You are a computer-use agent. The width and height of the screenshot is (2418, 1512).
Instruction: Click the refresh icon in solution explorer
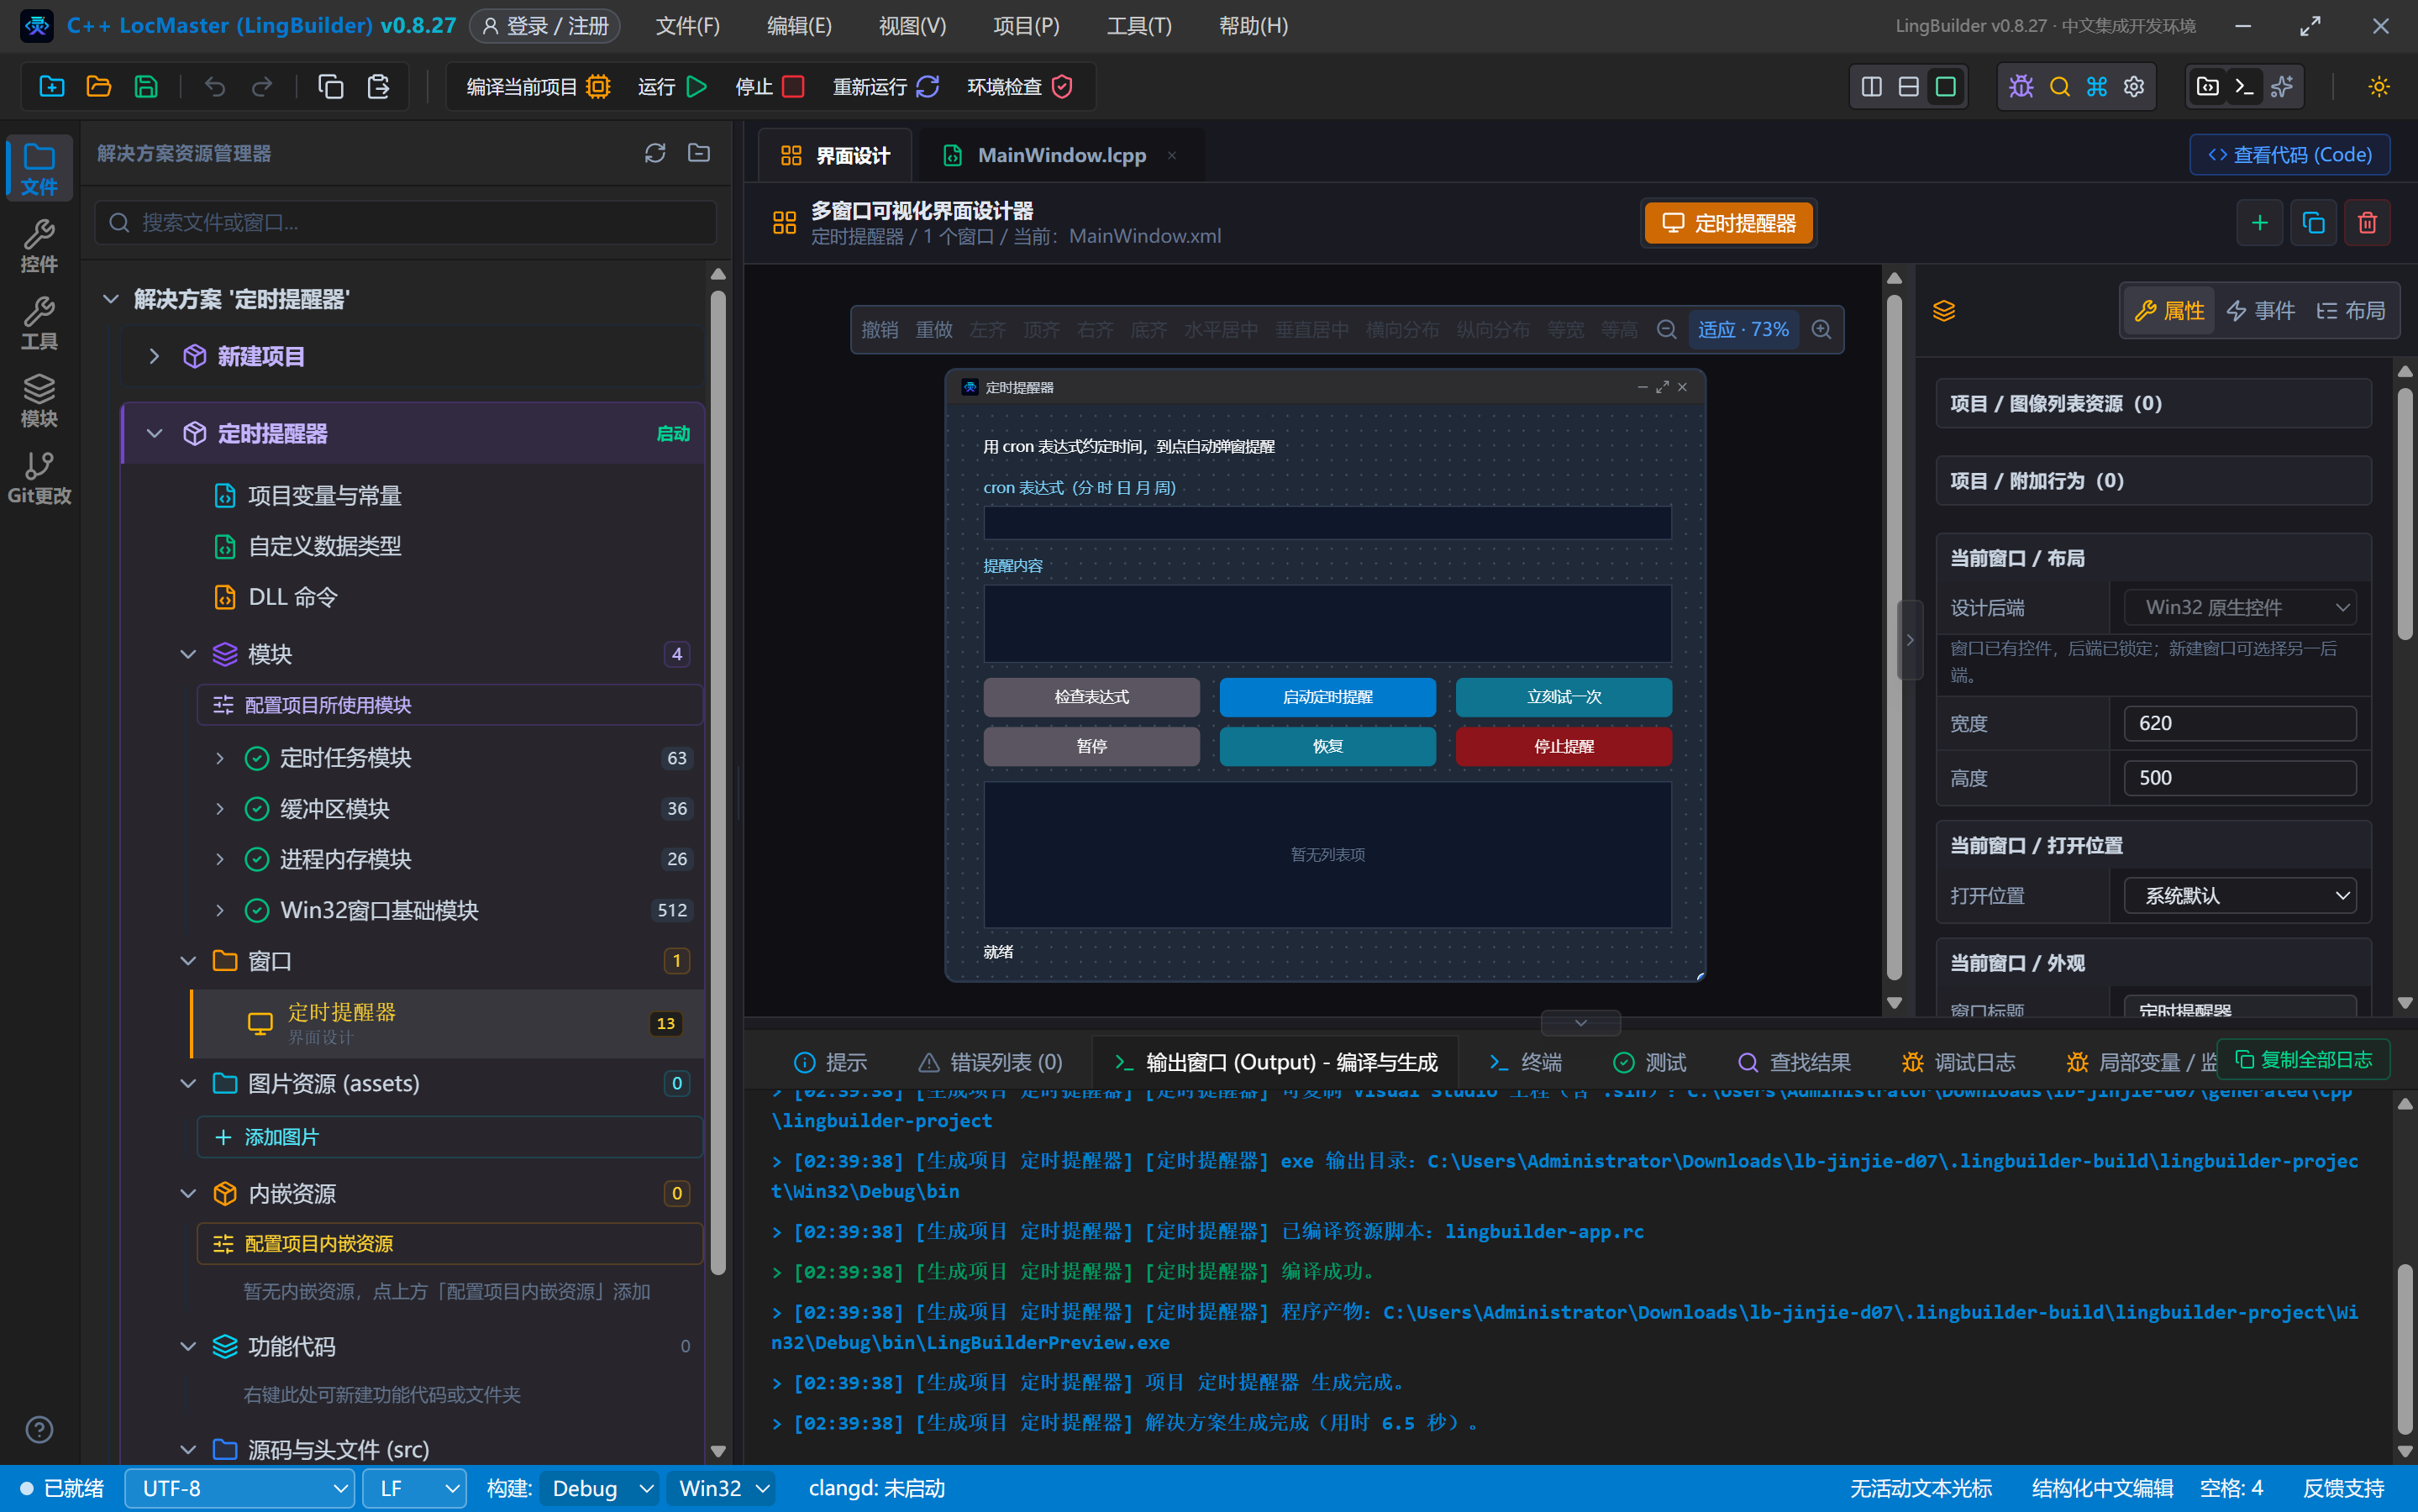click(x=655, y=153)
